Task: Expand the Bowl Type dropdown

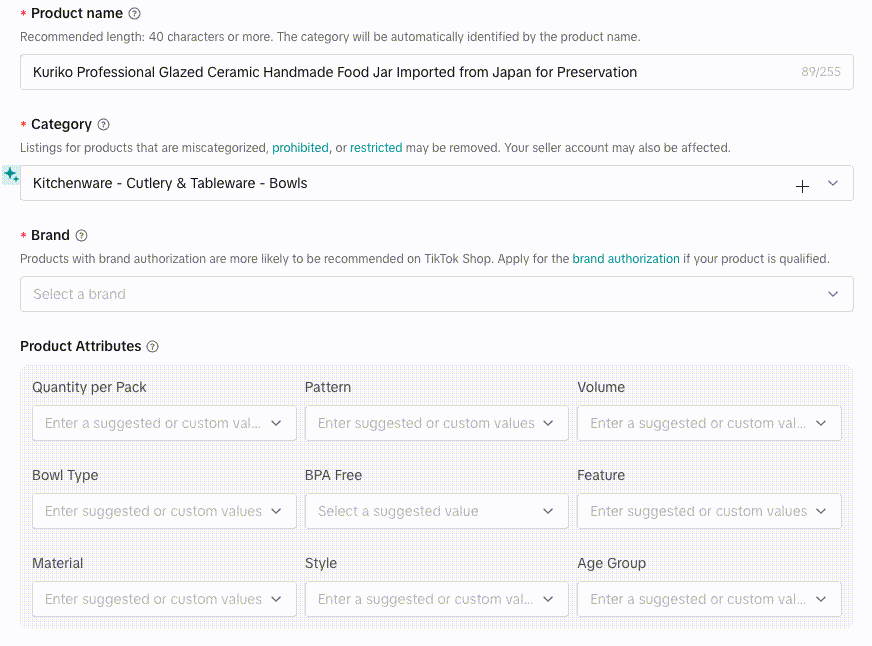Action: [x=164, y=511]
